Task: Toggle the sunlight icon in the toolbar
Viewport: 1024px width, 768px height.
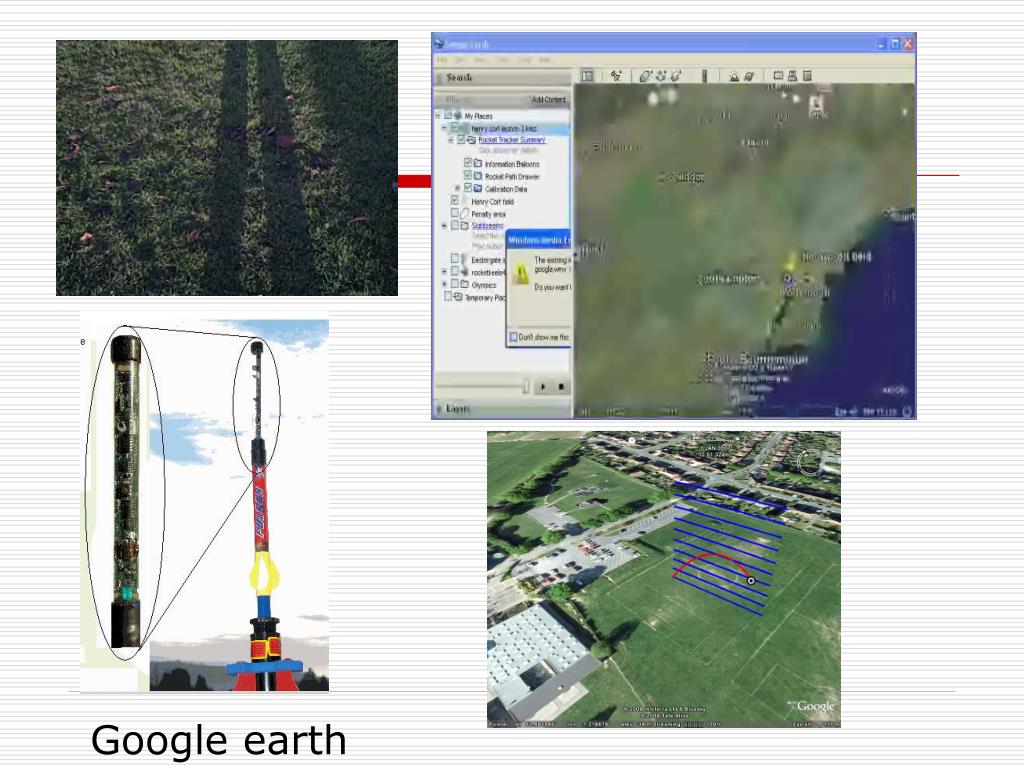Action: (734, 76)
